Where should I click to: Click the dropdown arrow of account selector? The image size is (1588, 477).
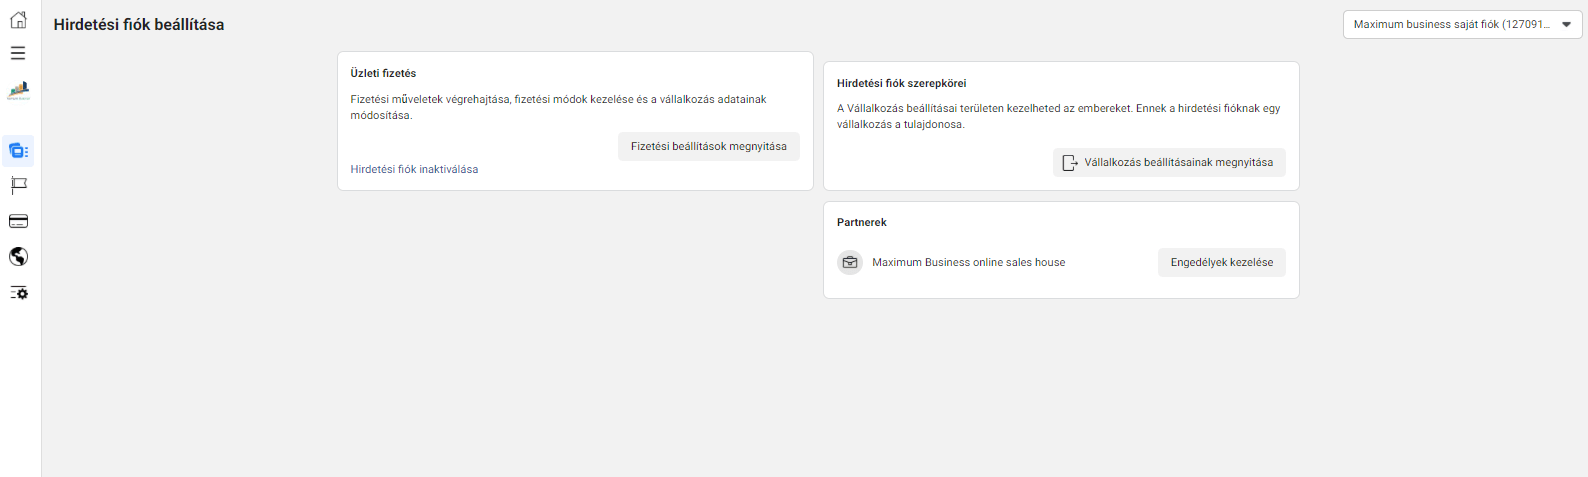(x=1566, y=24)
